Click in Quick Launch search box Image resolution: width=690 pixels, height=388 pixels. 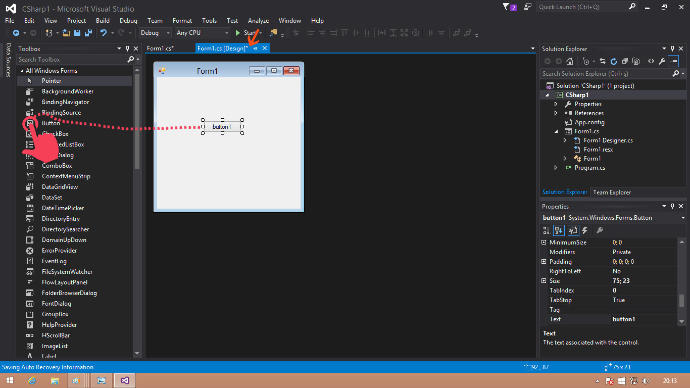pos(582,7)
